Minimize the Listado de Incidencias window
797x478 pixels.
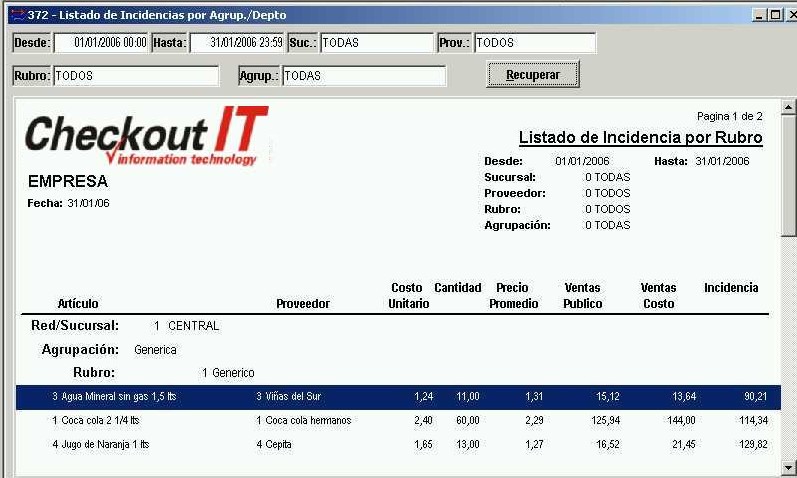[759, 15]
